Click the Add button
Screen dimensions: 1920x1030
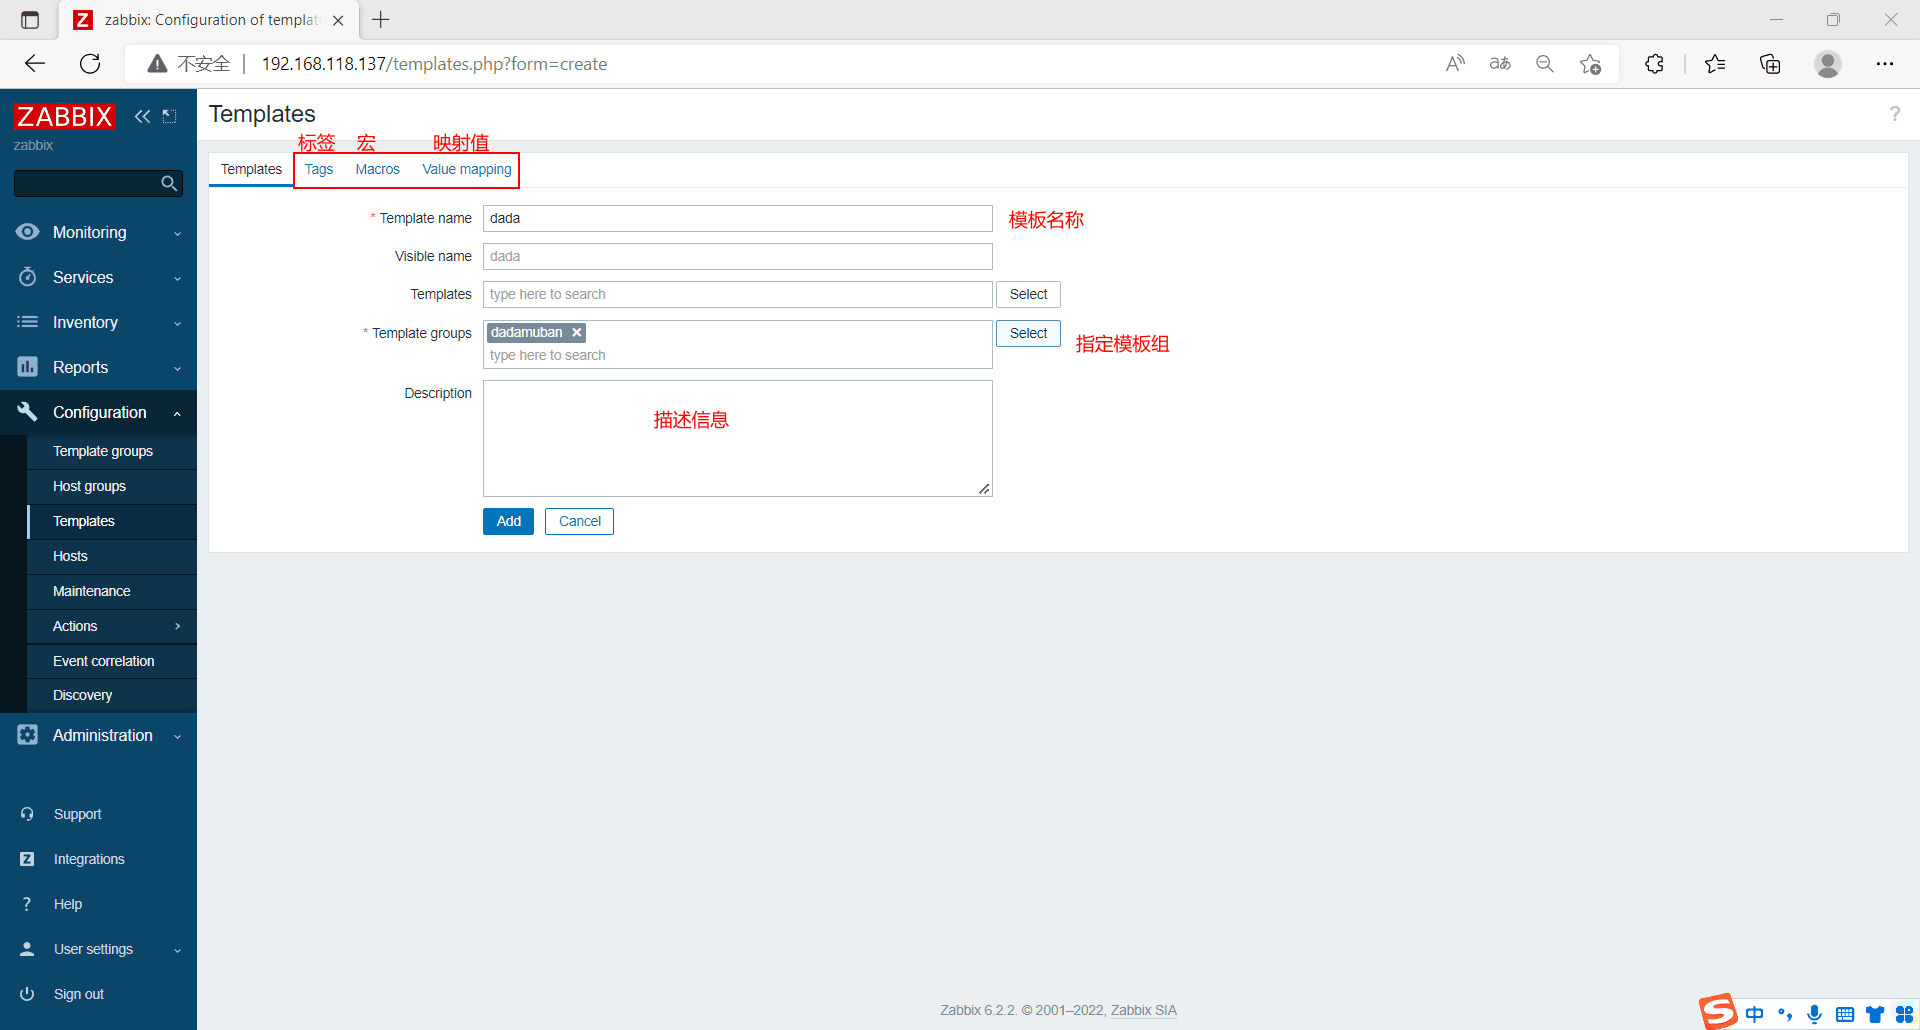point(508,521)
